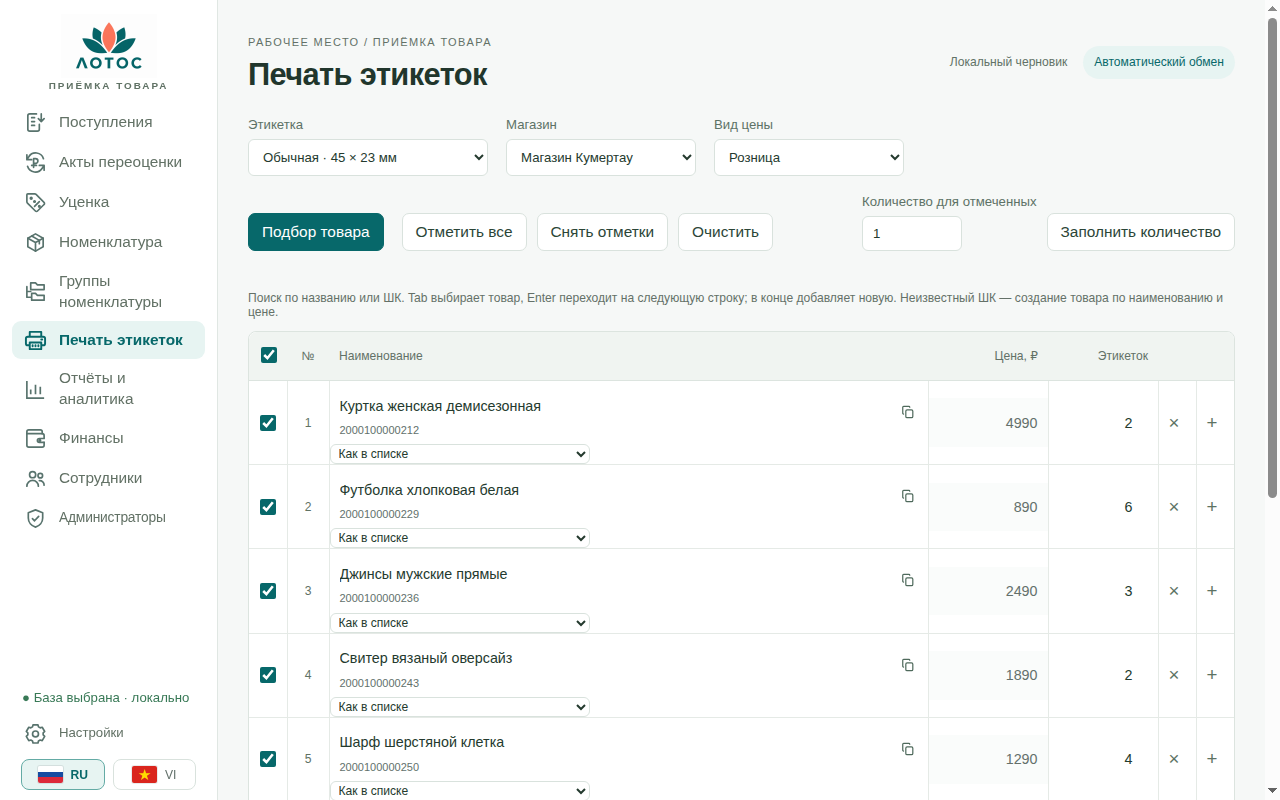Add row after Куртка женская with +
The image size is (1280, 800).
(1212, 423)
